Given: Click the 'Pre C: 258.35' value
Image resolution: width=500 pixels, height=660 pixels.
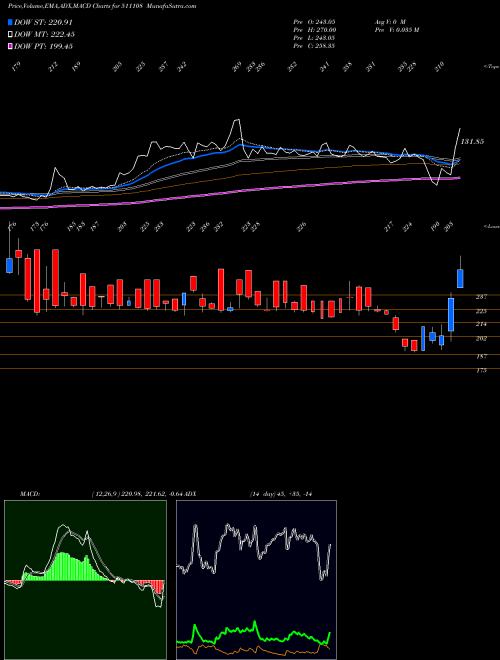Looking at the screenshot, I should click(314, 46).
